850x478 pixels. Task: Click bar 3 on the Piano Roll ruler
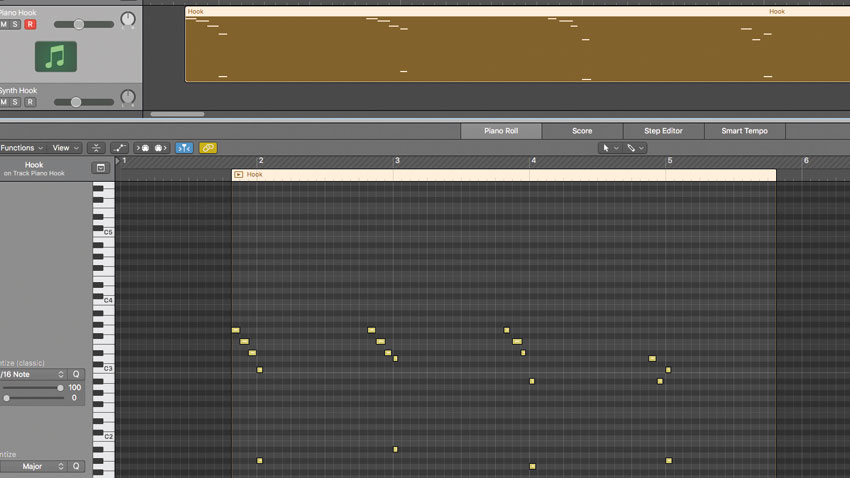(397, 161)
